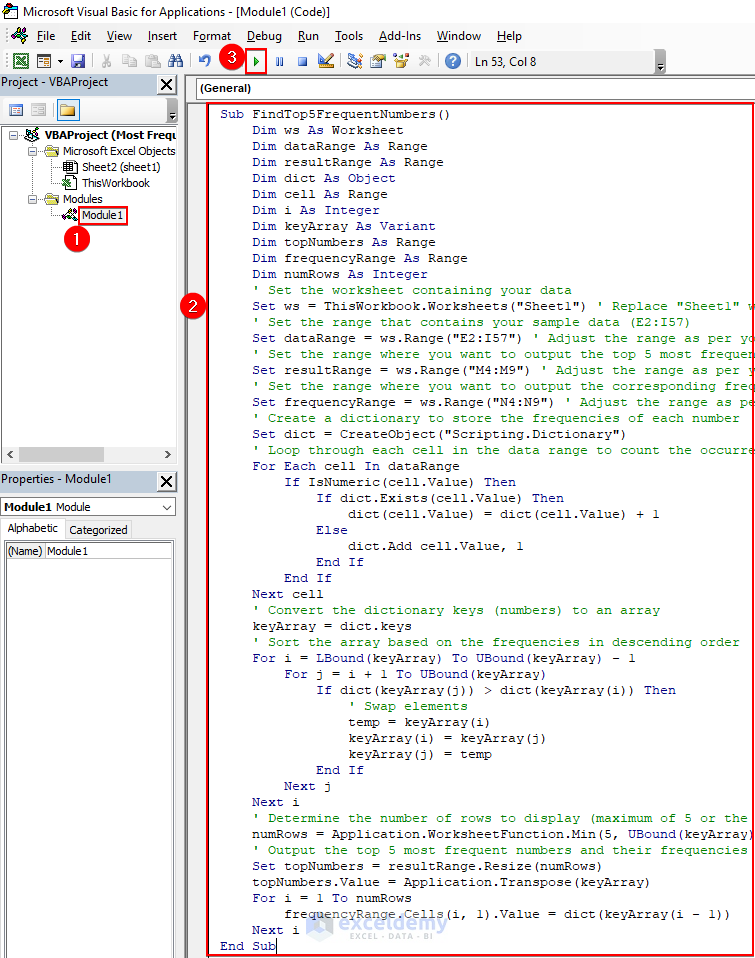Viewport: 755px width, 958px height.
Task: Click the Project pane scrollbar left arrow
Action: coord(10,455)
